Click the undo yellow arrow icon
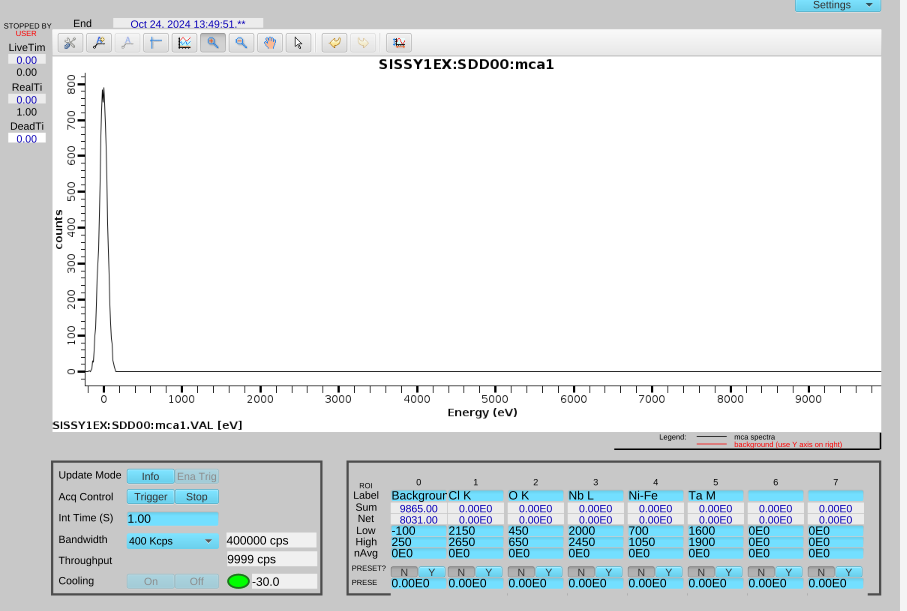 (x=334, y=43)
